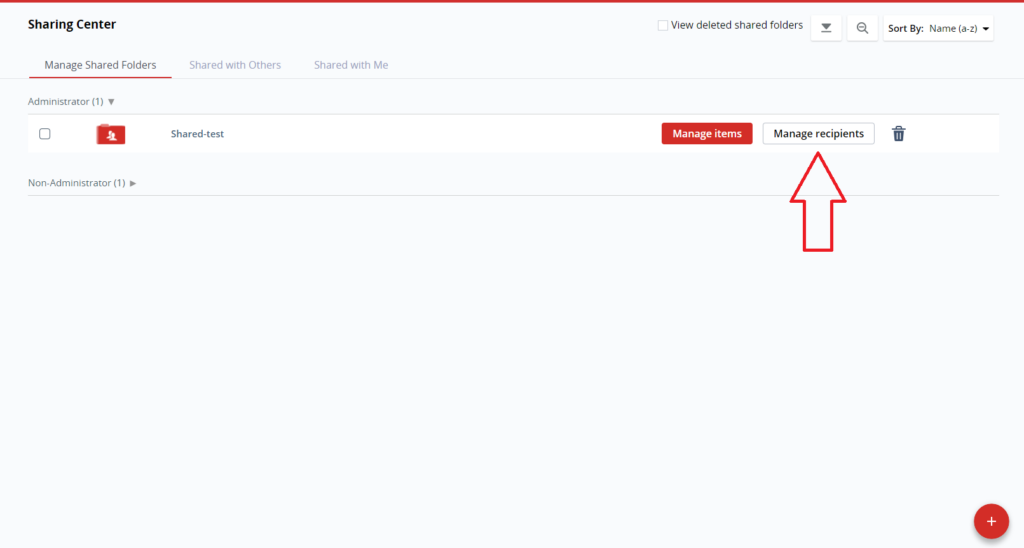Click the zoom out magnifier icon

point(862,28)
